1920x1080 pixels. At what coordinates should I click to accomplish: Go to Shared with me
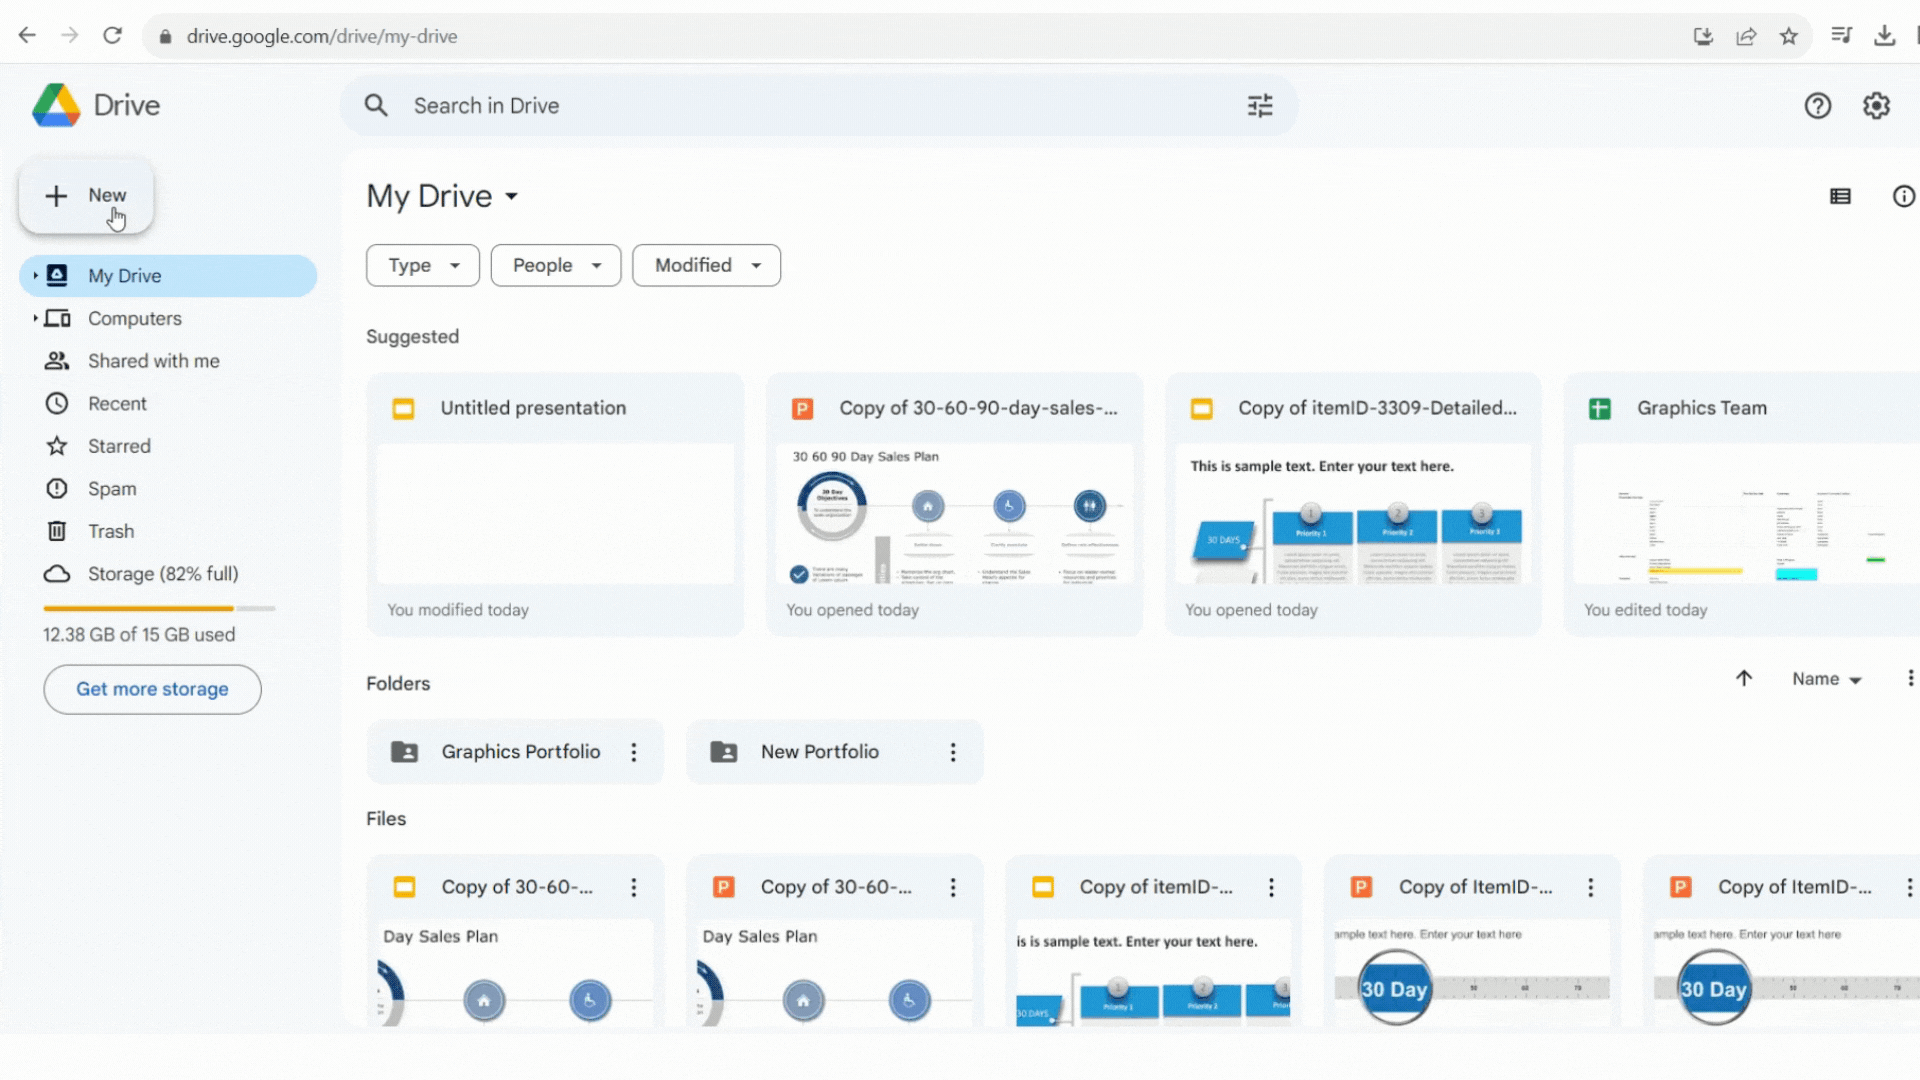[153, 361]
